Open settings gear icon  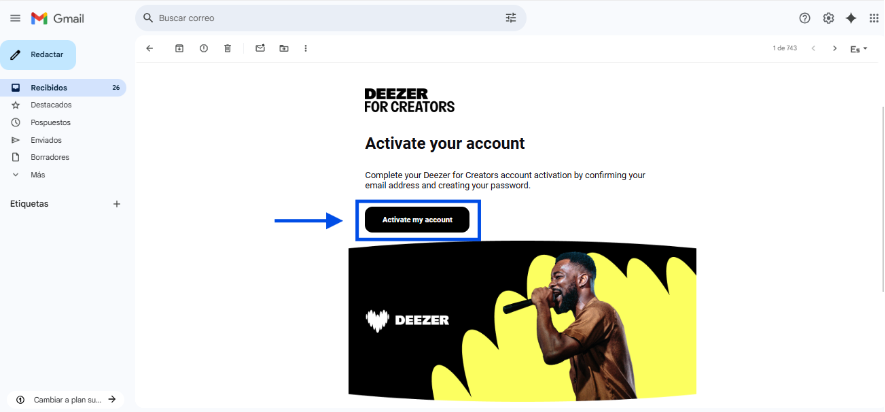pos(828,18)
